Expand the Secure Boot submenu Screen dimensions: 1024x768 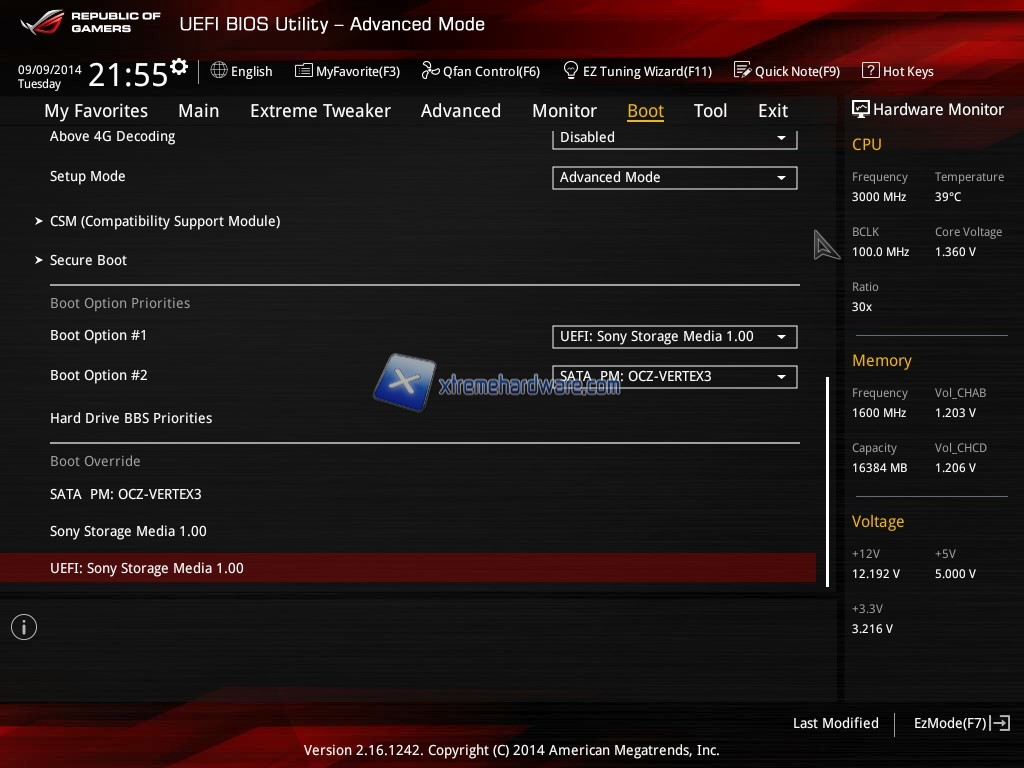click(x=88, y=260)
